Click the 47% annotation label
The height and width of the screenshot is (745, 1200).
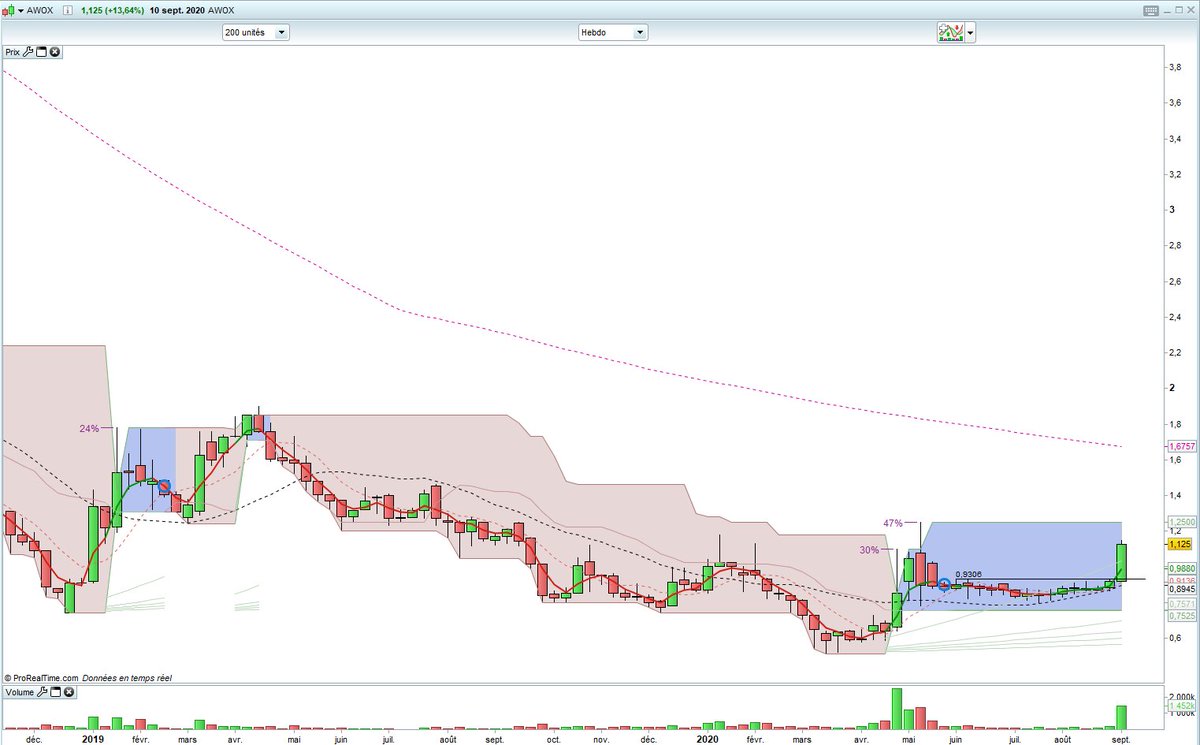[x=893, y=523]
